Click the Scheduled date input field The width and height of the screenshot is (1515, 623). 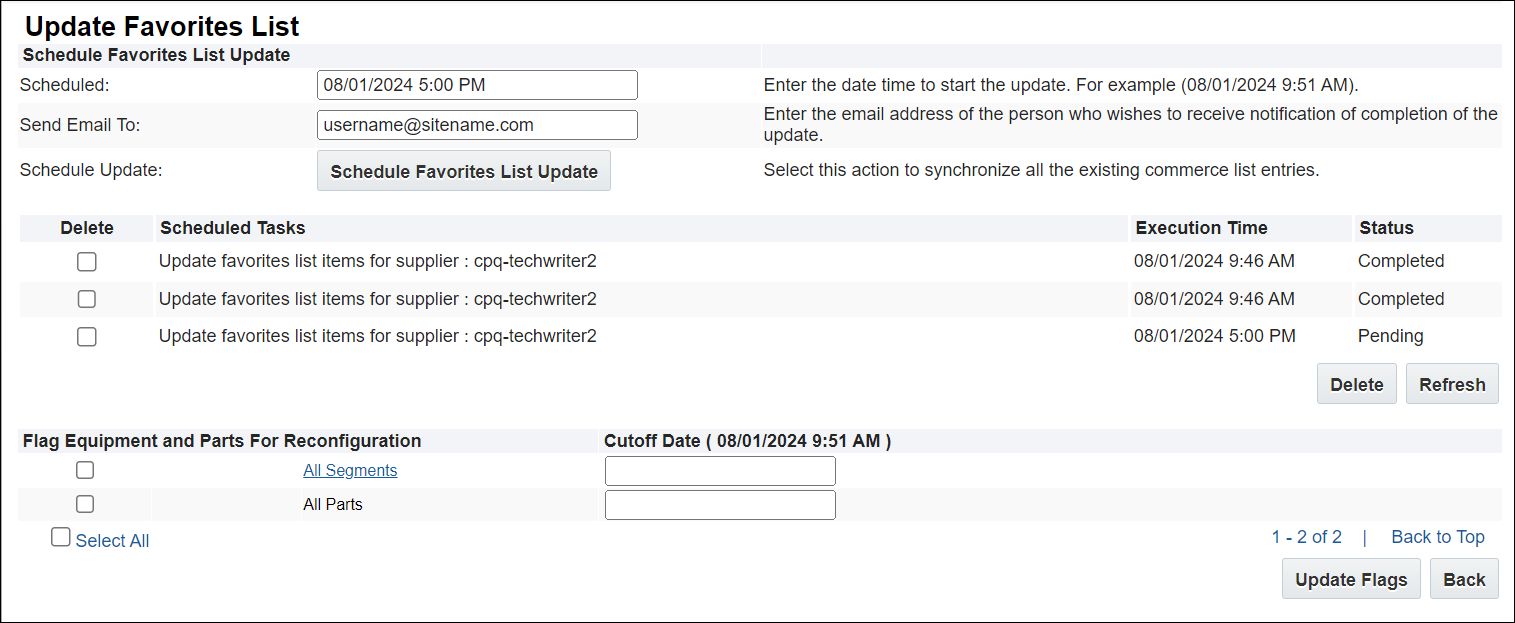[x=477, y=85]
